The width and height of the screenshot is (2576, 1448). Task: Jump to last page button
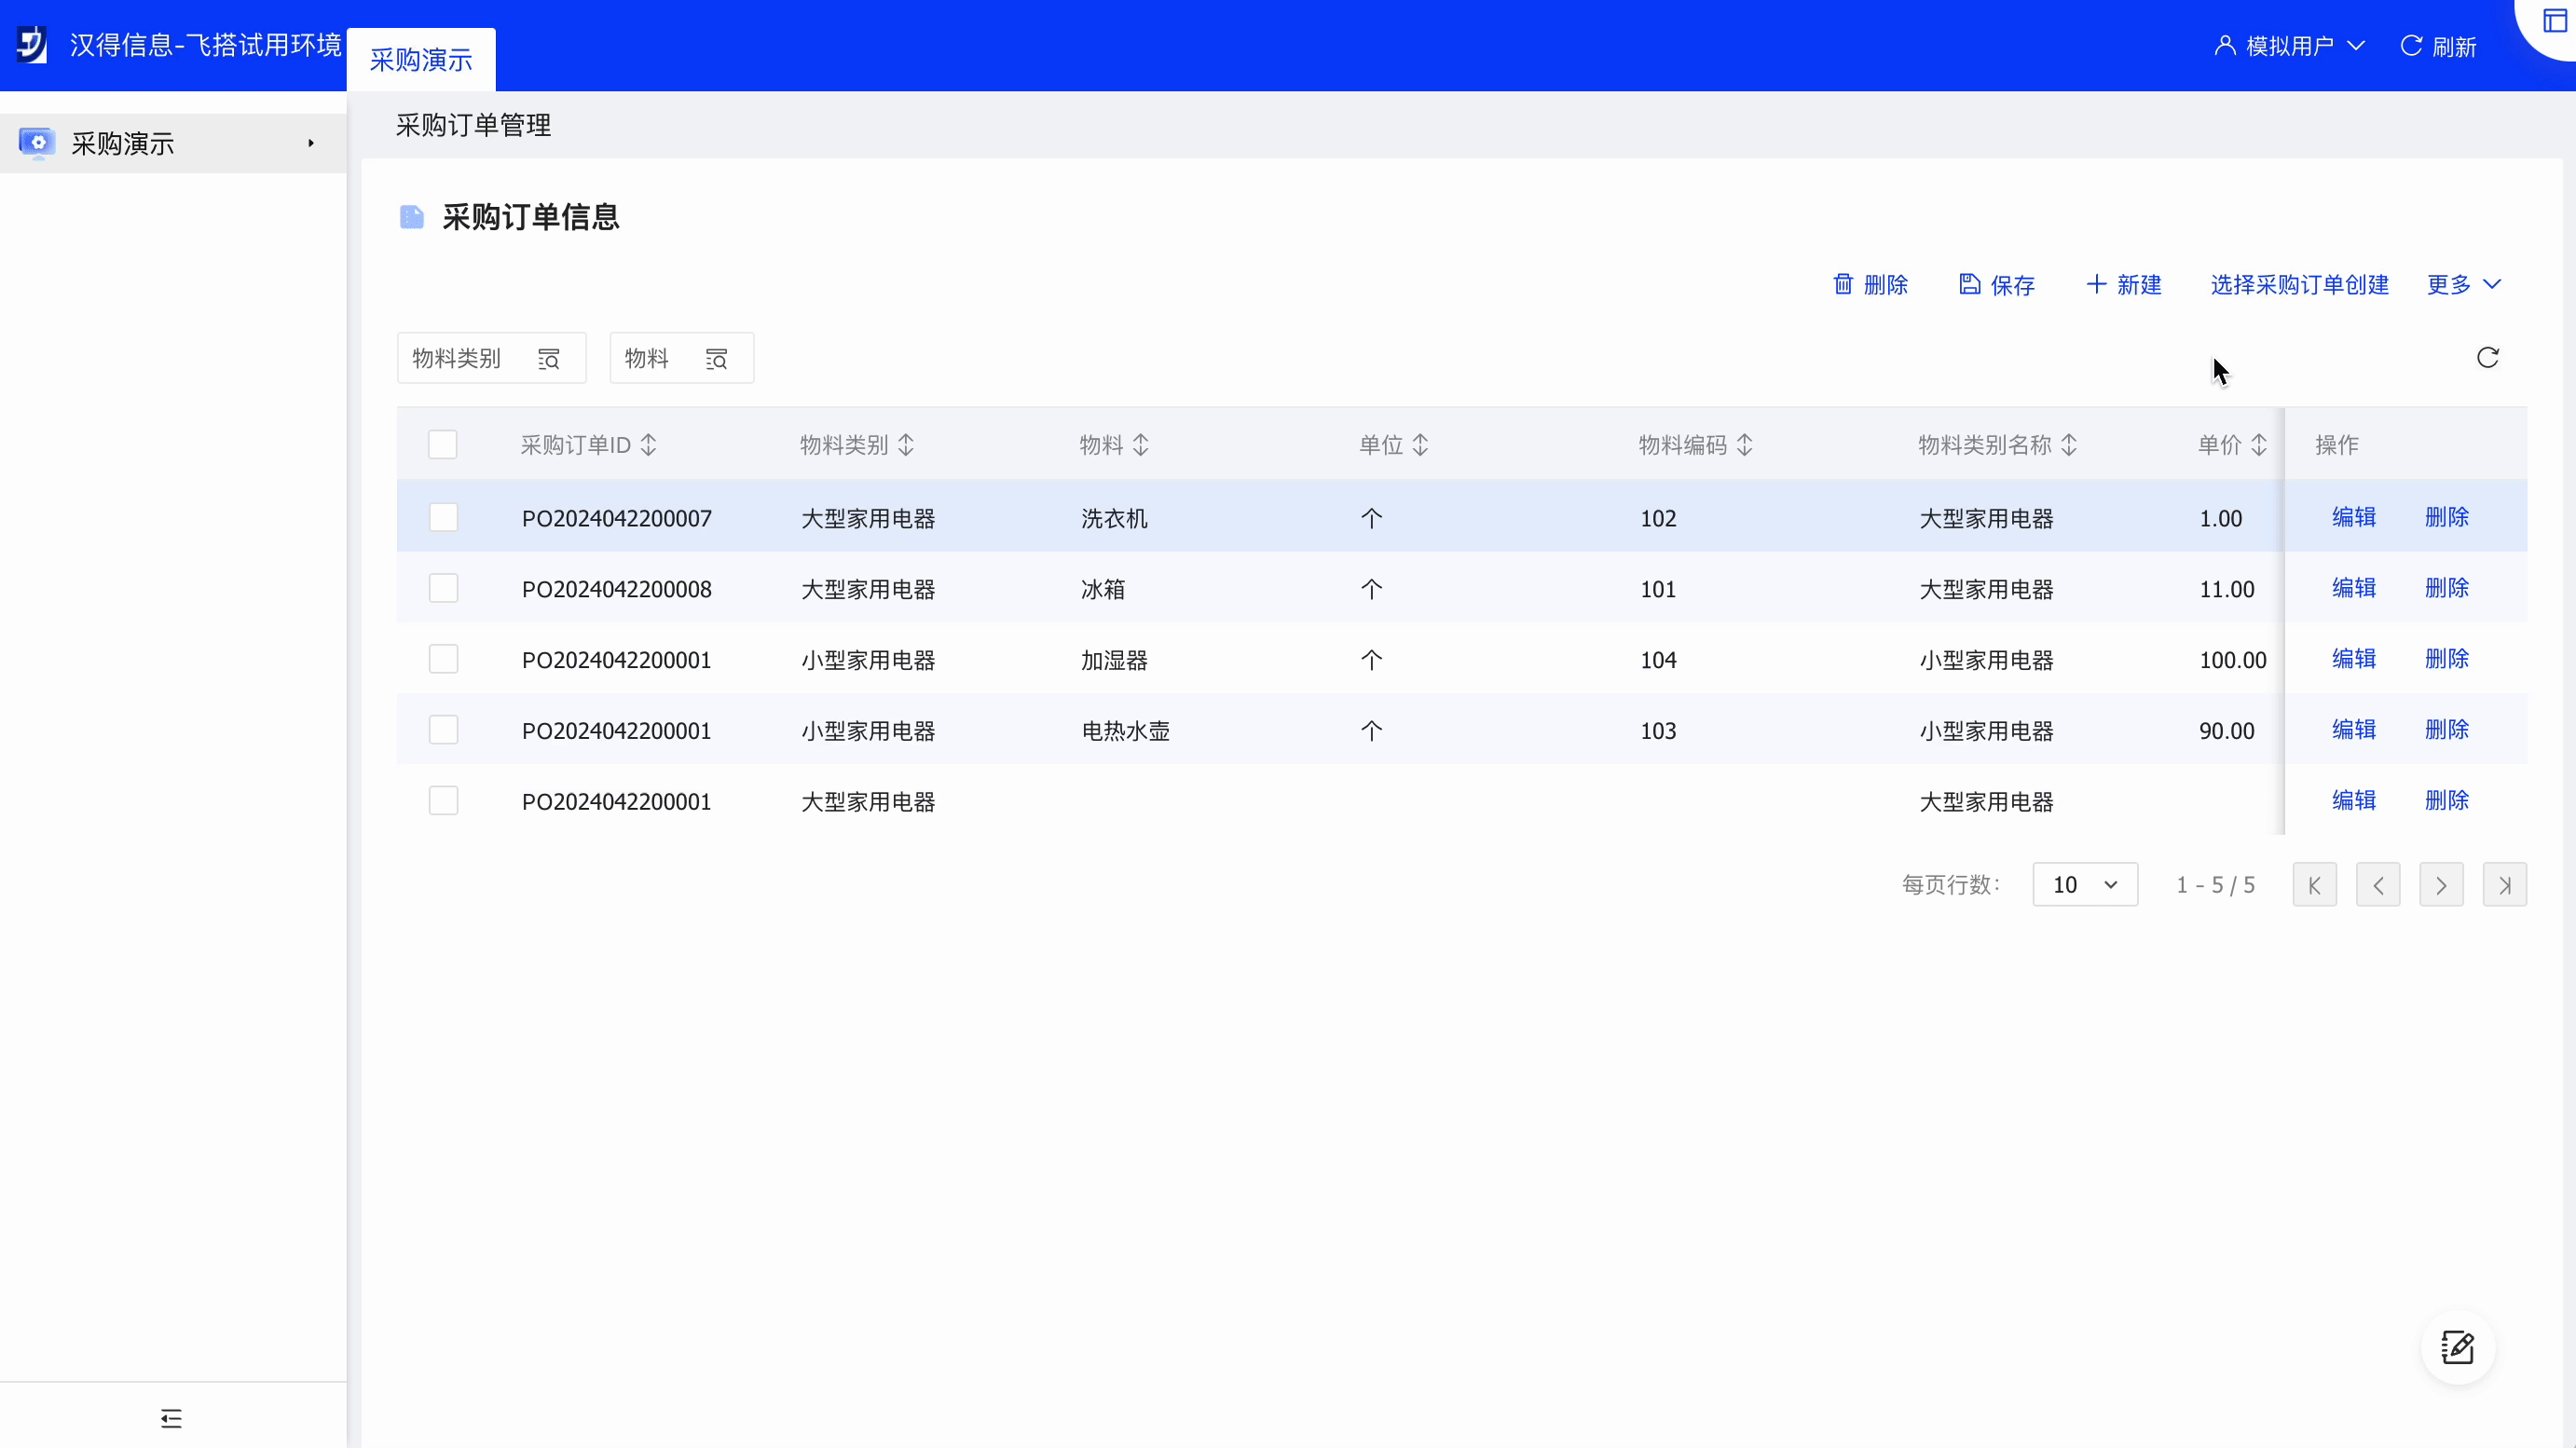[2504, 885]
